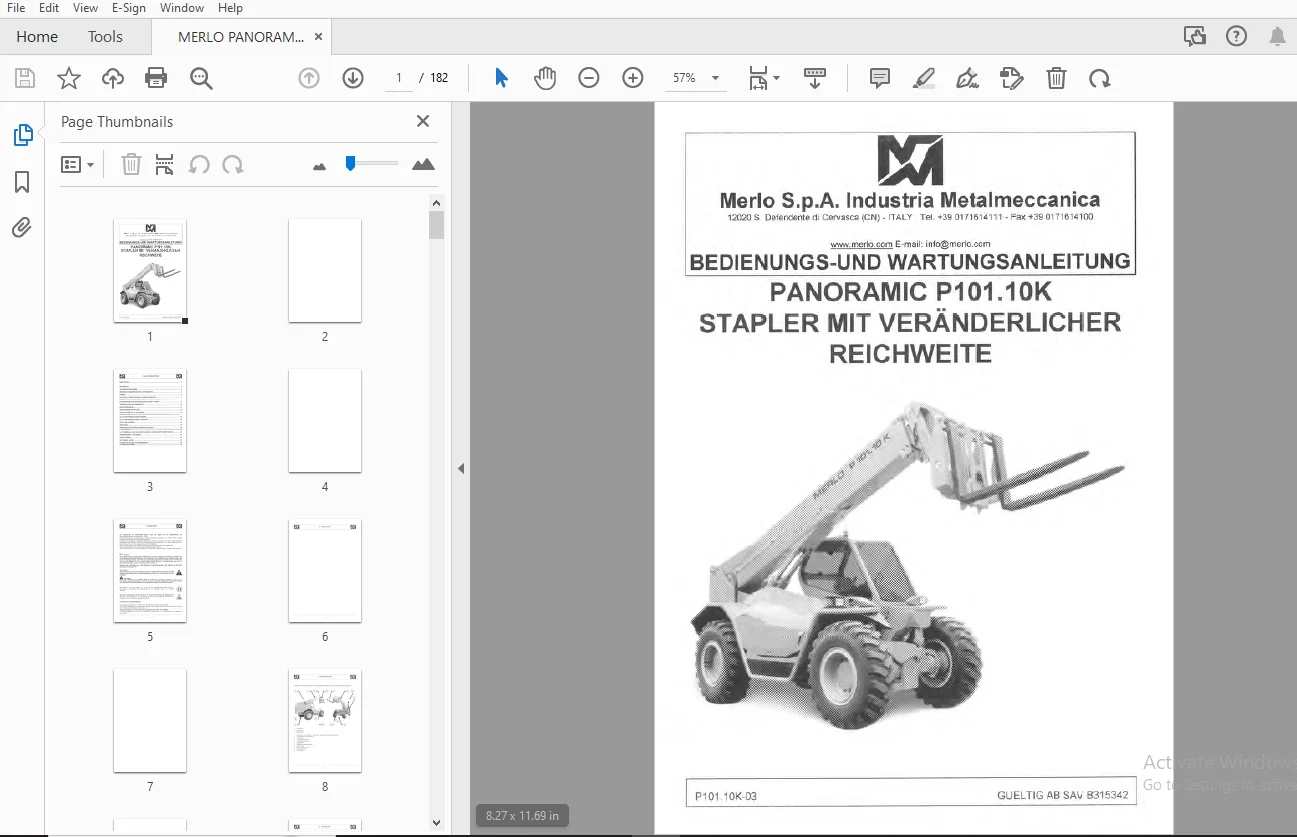
Task: Click the edit stamp tool icon
Action: point(1012,78)
